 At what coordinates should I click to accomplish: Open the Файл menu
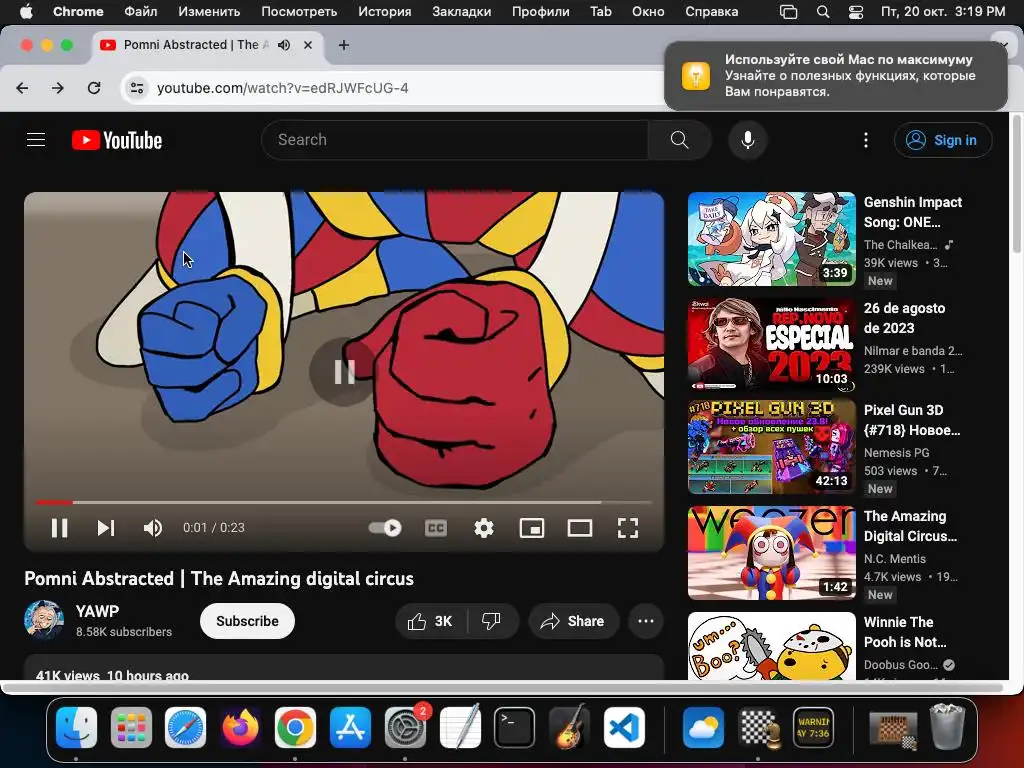(x=140, y=11)
